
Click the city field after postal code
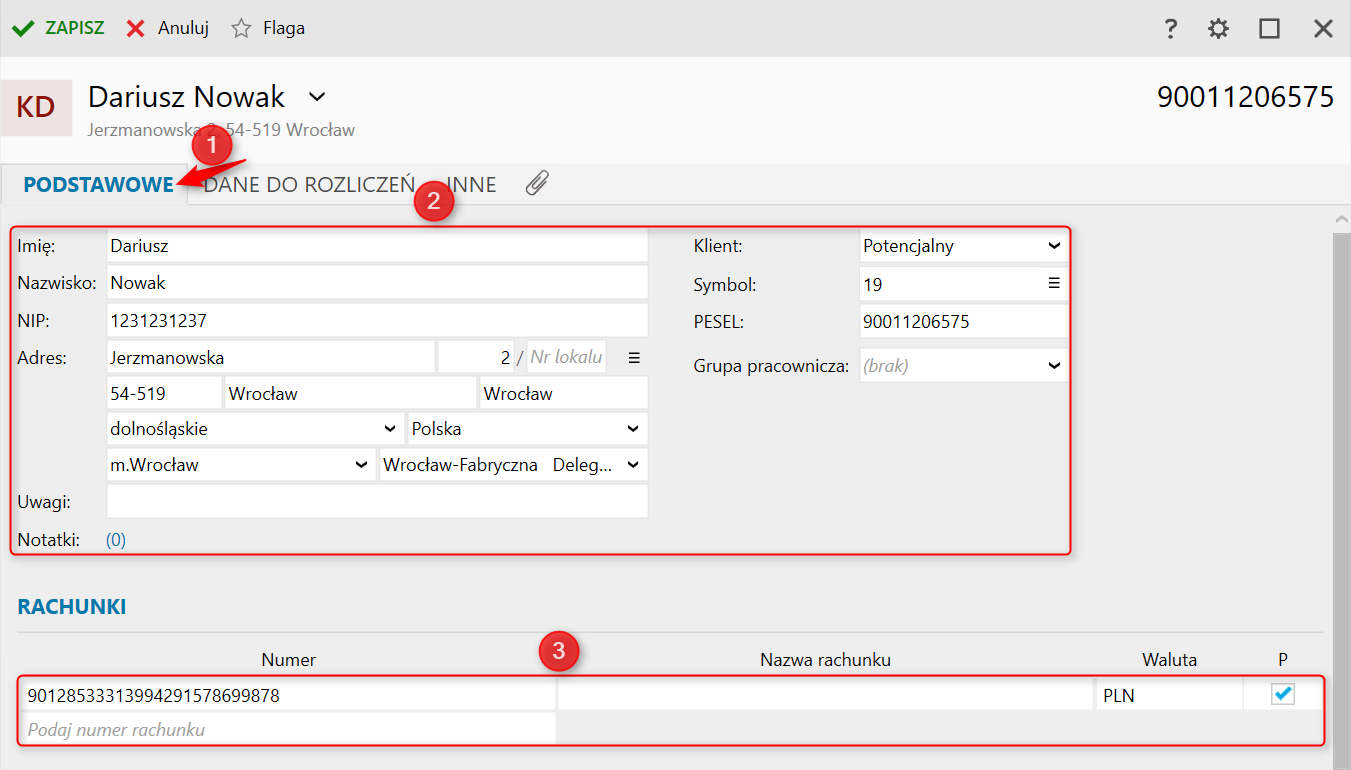[351, 393]
